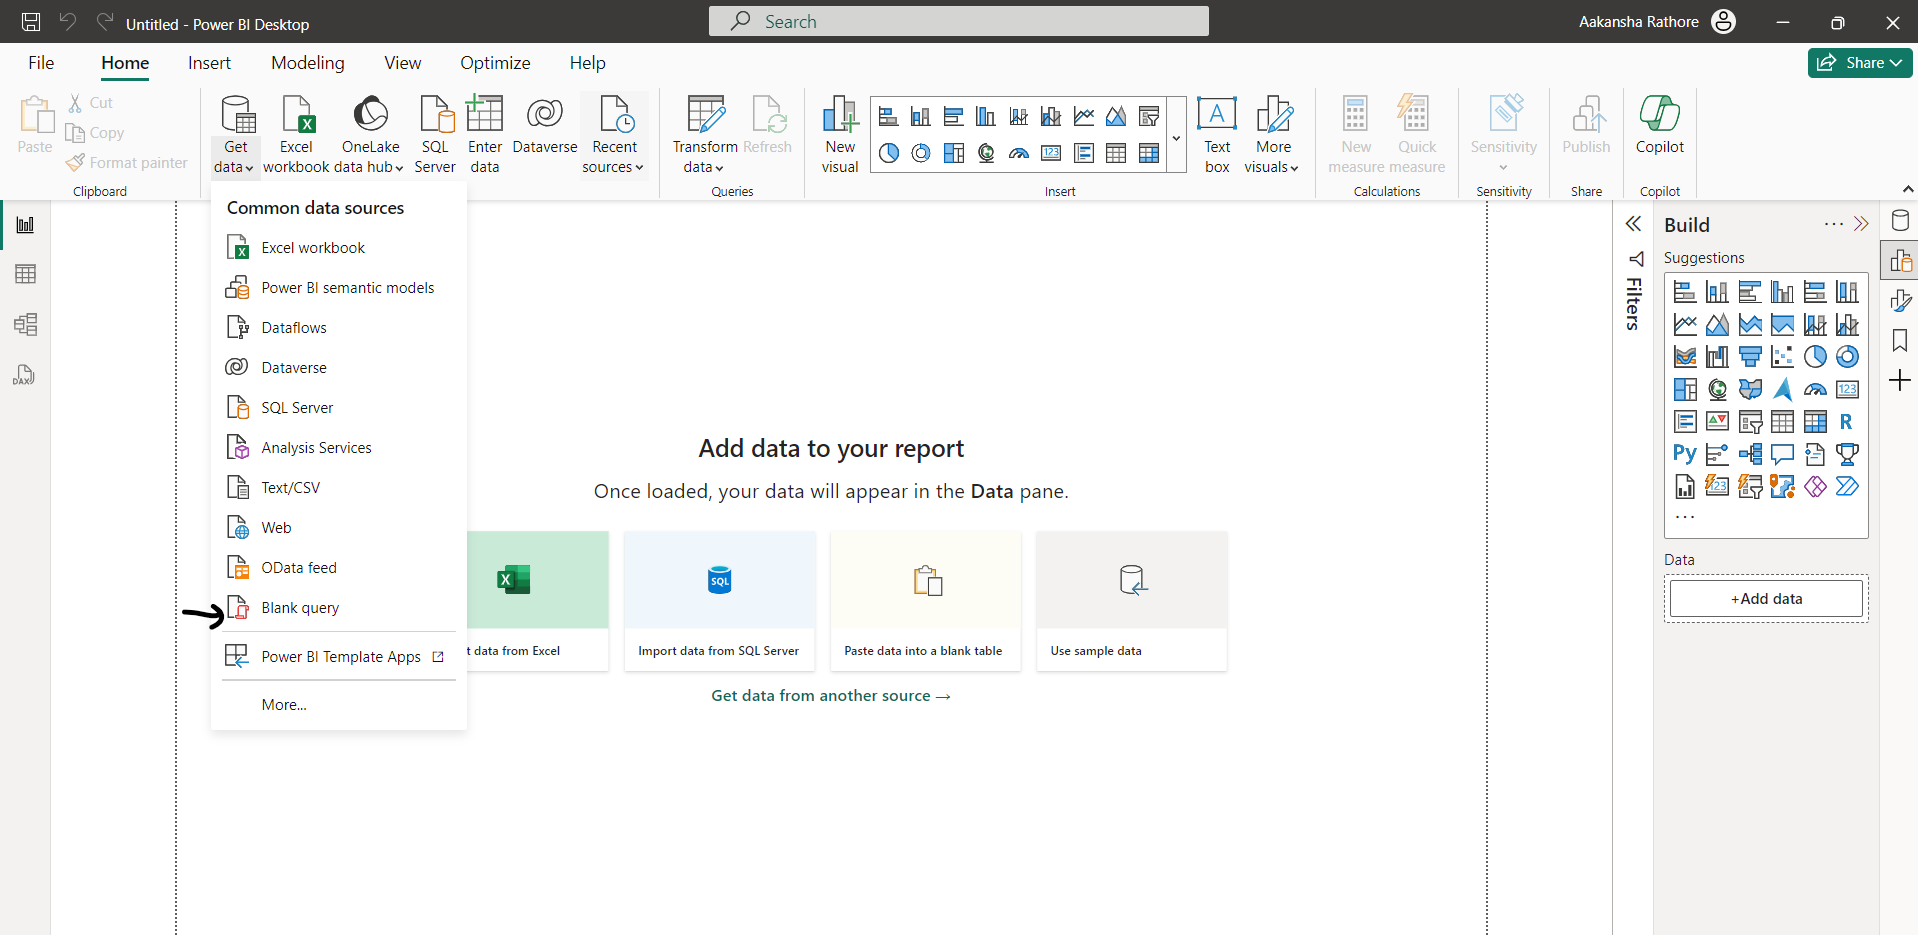The image size is (1918, 935).
Task: Select the funnel chart in Build pane
Action: [1750, 357]
